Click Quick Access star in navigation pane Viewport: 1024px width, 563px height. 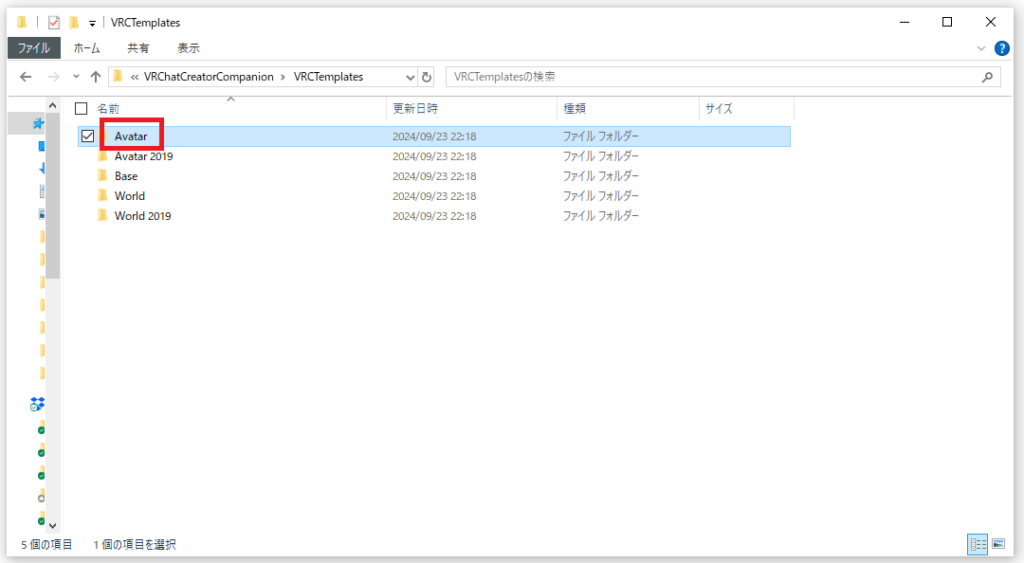point(38,123)
